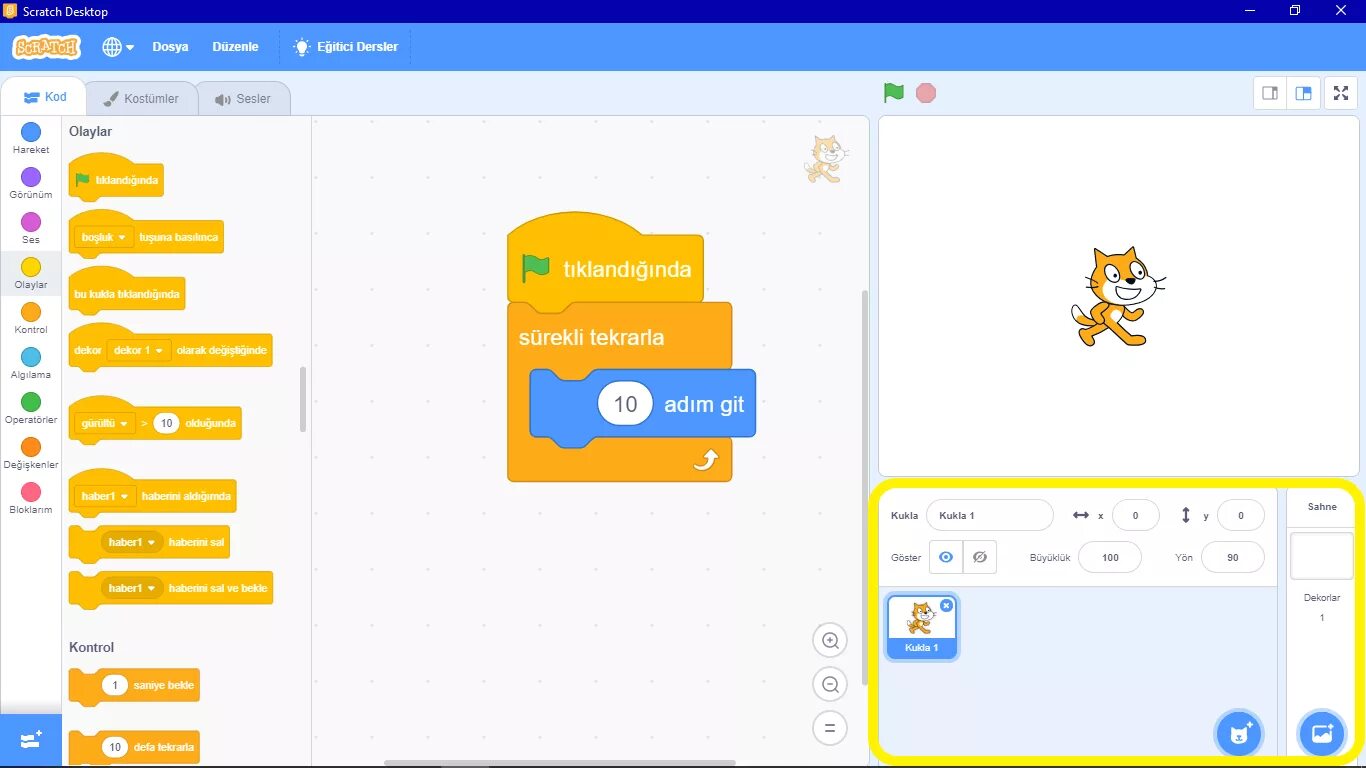
Task: Open the Bloklarım block category
Action: [31, 498]
